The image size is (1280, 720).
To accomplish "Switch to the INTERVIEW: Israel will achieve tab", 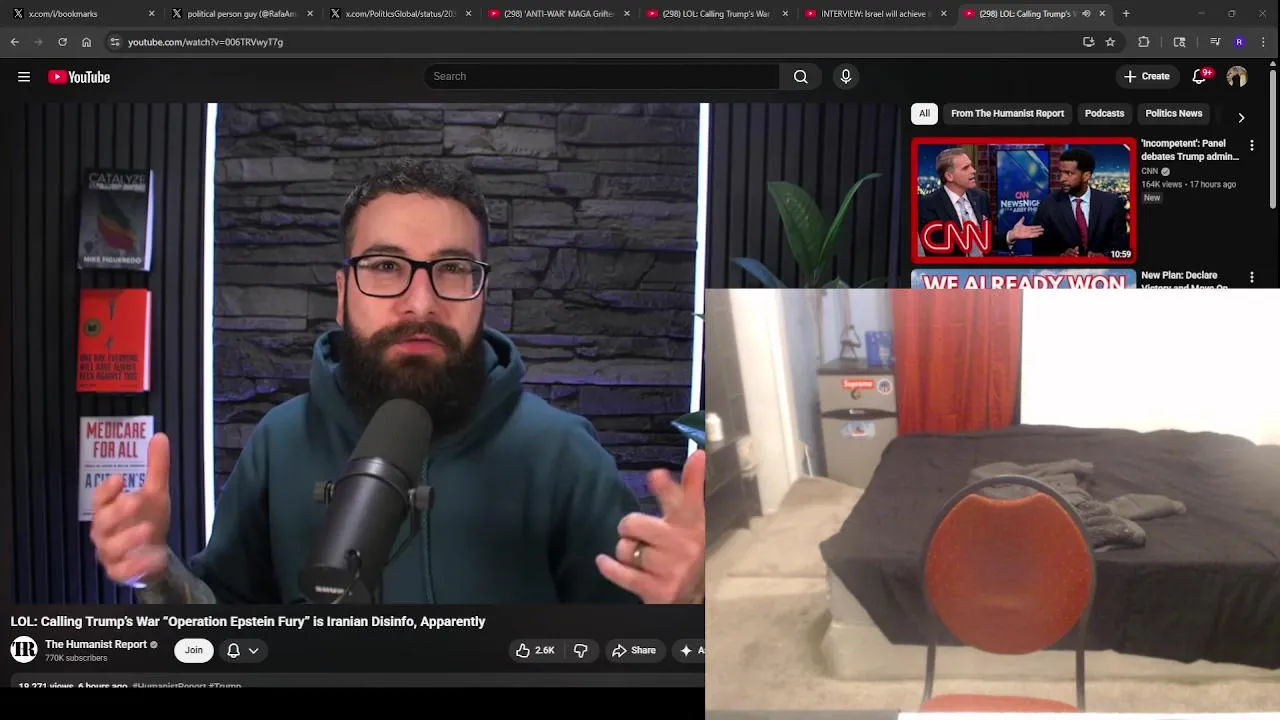I will (875, 14).
